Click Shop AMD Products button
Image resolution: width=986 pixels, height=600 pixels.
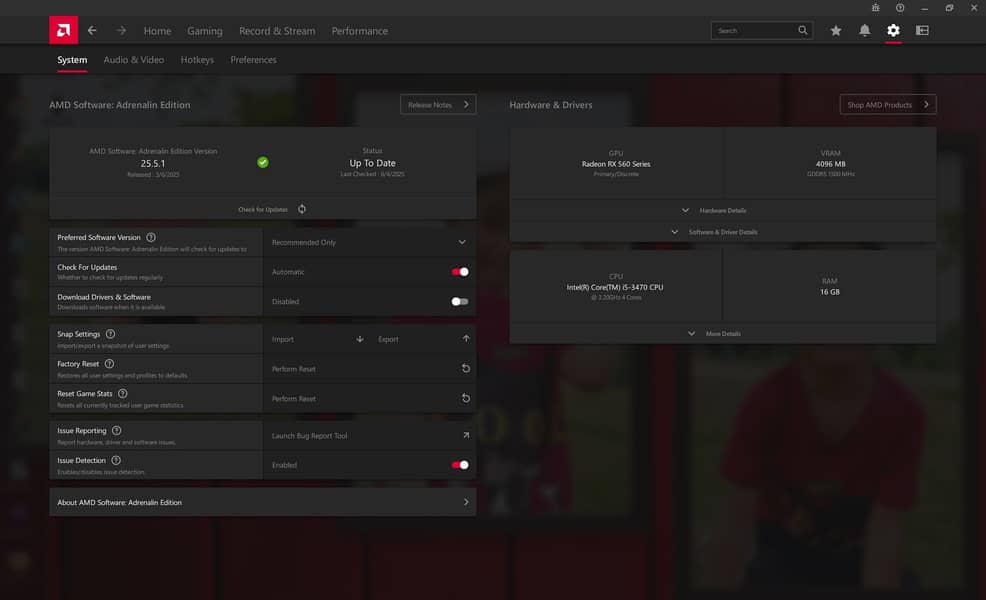click(887, 104)
